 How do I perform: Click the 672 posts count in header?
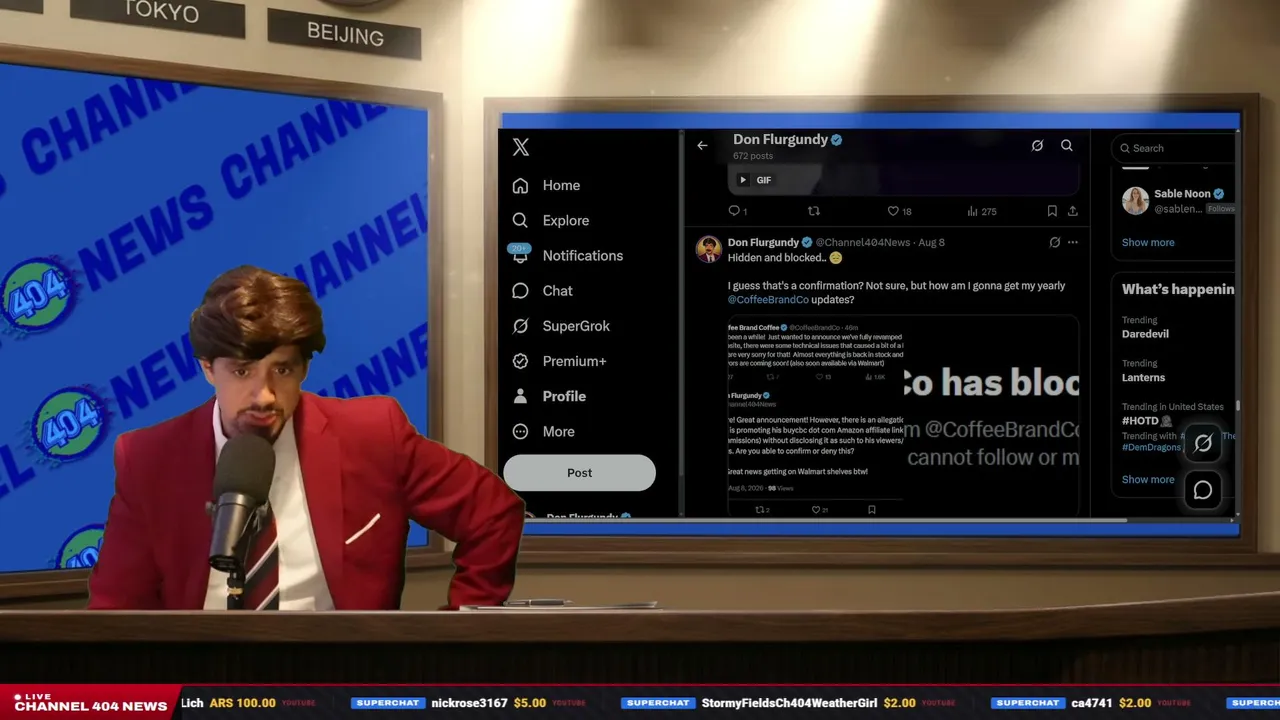[x=753, y=156]
